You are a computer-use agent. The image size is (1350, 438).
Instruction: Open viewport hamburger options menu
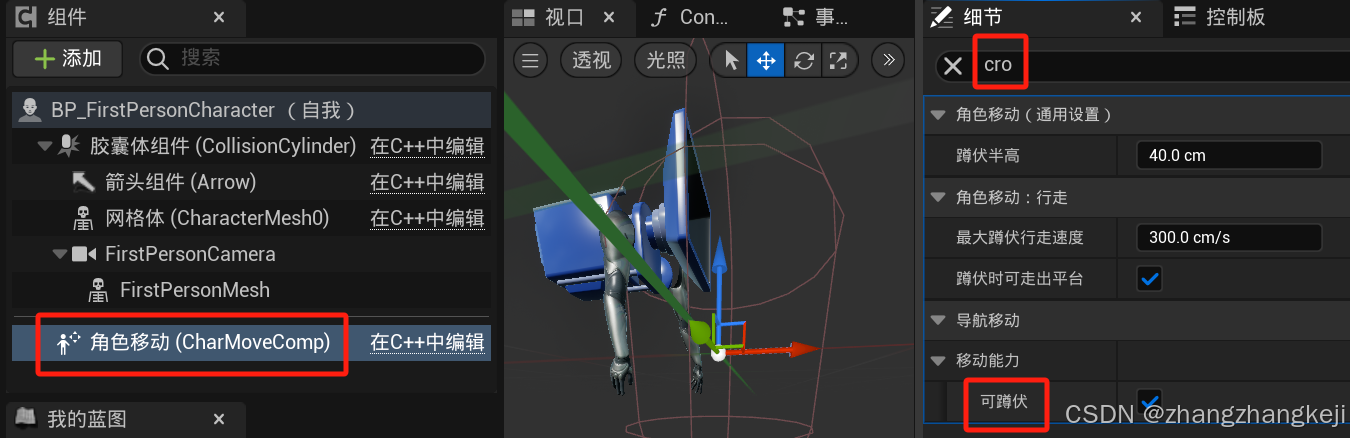[x=530, y=61]
